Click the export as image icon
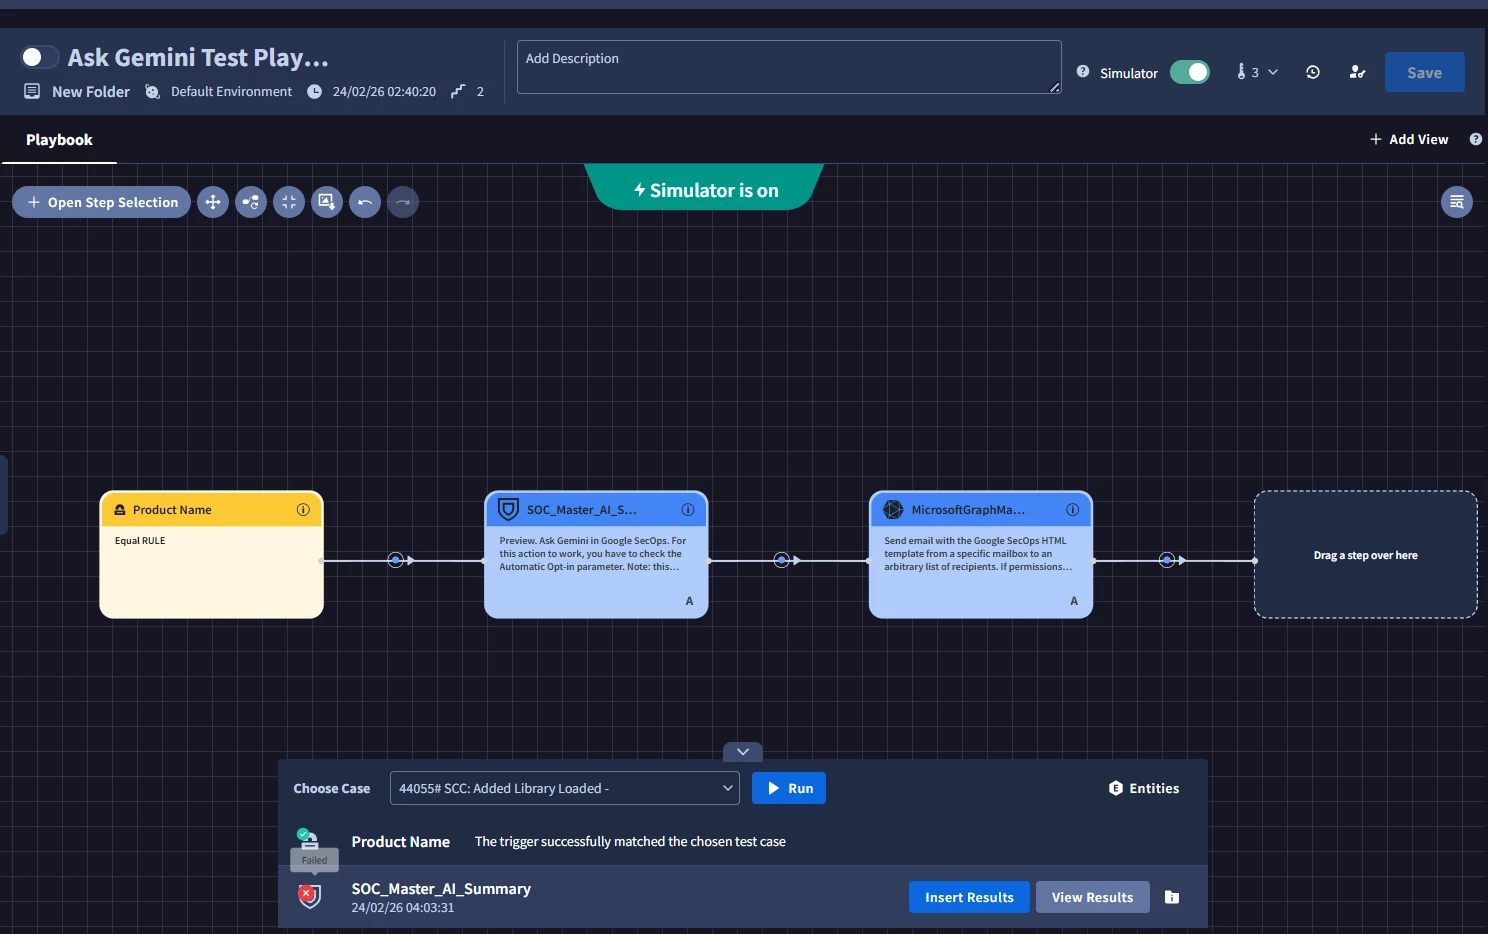1488x934 pixels. 327,202
